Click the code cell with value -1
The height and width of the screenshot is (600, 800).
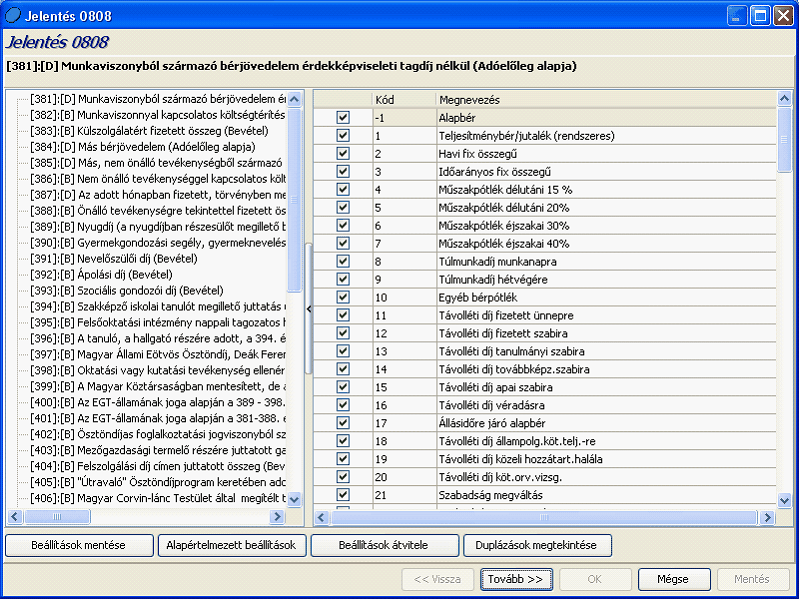click(404, 118)
